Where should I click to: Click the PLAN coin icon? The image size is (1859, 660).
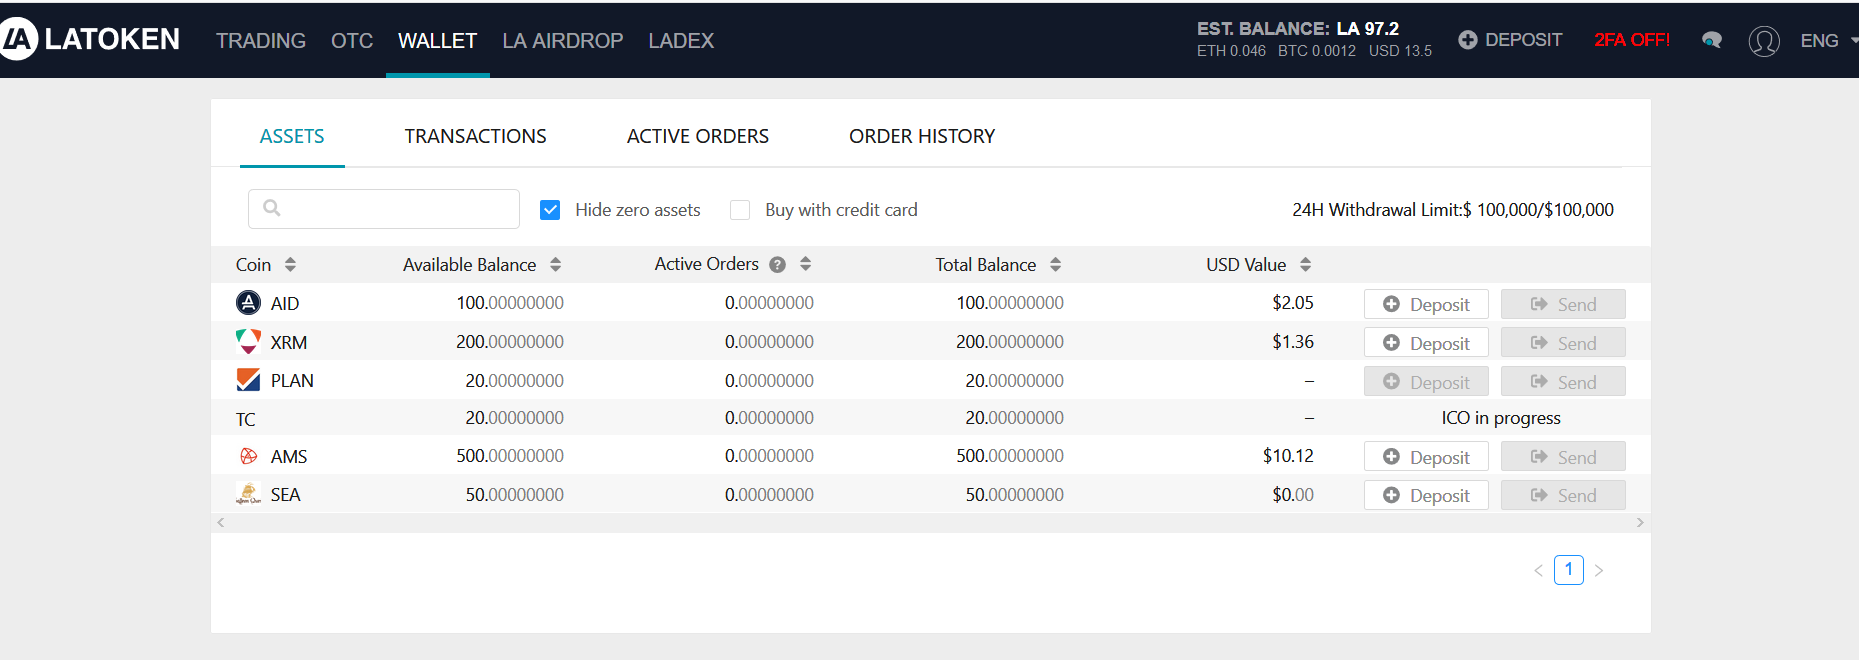(248, 380)
